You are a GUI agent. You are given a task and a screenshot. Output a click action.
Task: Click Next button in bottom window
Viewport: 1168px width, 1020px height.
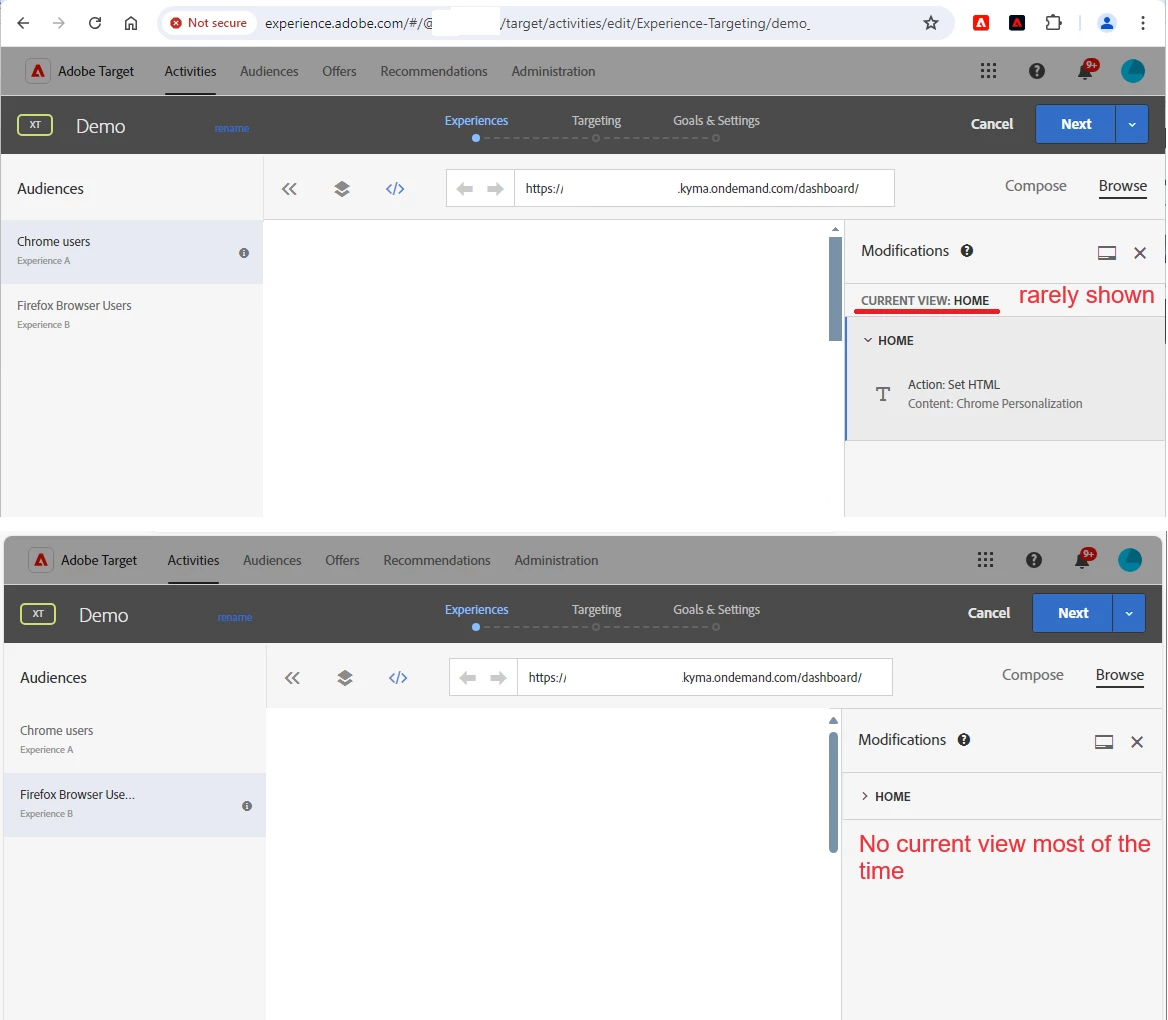tap(1073, 612)
